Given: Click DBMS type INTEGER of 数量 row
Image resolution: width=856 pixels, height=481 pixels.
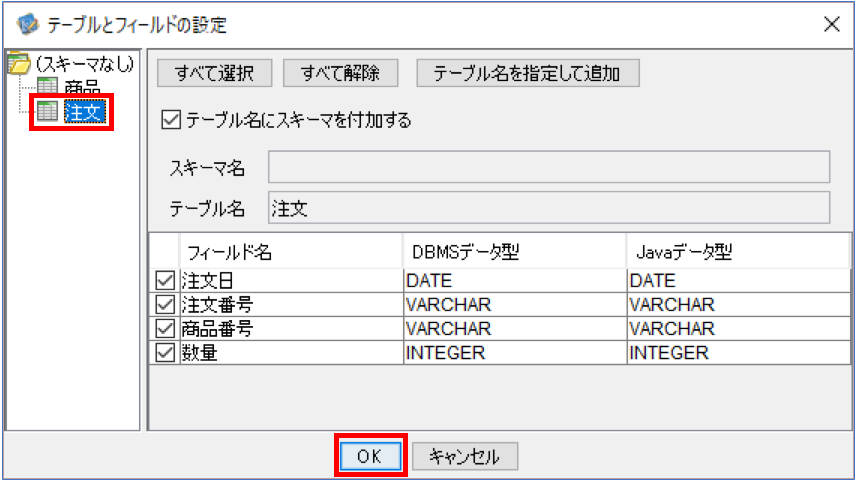Looking at the screenshot, I should tap(515, 353).
